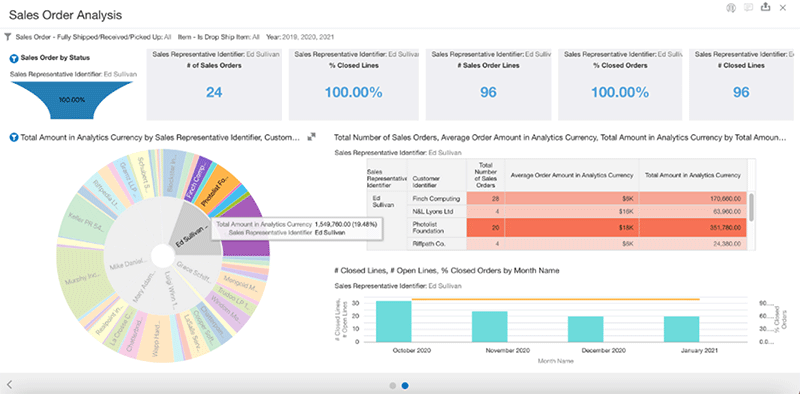The width and height of the screenshot is (800, 394).
Task: Select the October 2020 bar in chart
Action: click(394, 322)
